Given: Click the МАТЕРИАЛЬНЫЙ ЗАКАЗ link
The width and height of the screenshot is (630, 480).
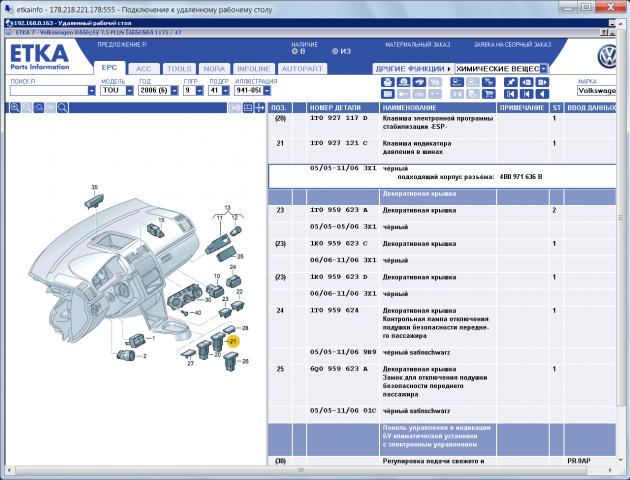Looking at the screenshot, I should tap(417, 45).
